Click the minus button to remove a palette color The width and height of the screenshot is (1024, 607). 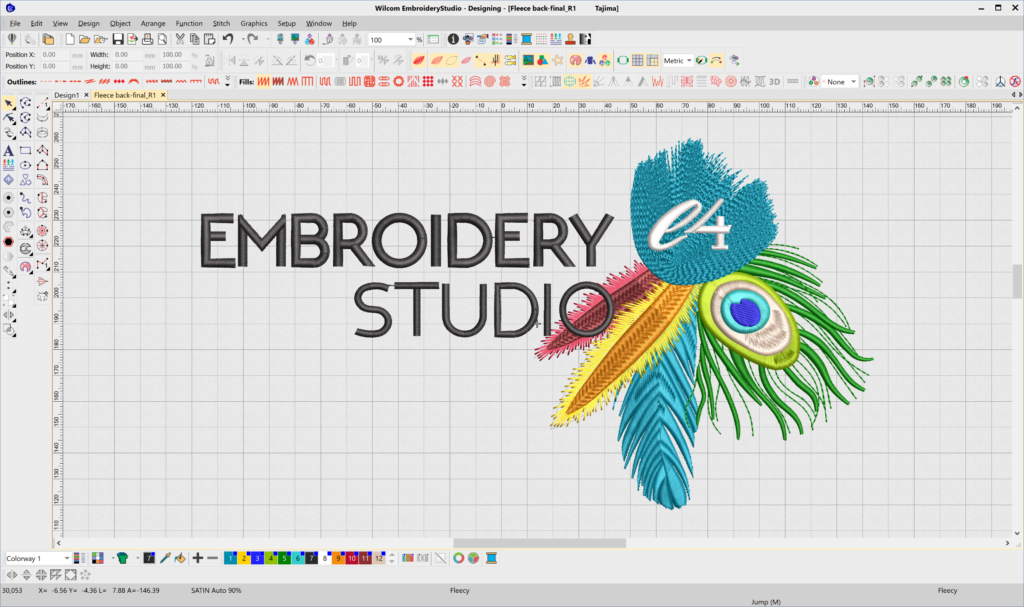click(211, 558)
